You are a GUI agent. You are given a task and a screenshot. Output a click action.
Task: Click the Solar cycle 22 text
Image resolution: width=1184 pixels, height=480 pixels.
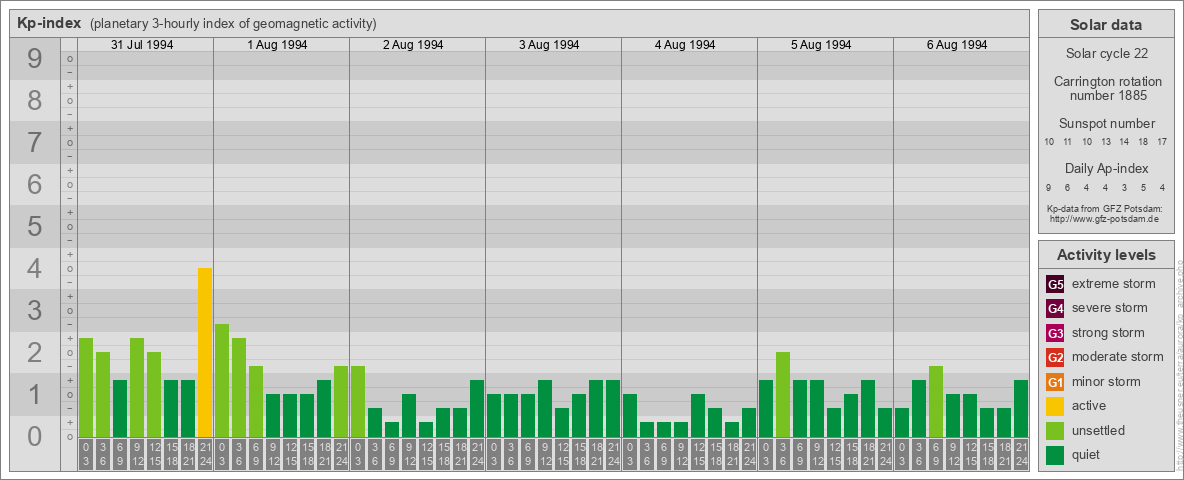[1106, 54]
